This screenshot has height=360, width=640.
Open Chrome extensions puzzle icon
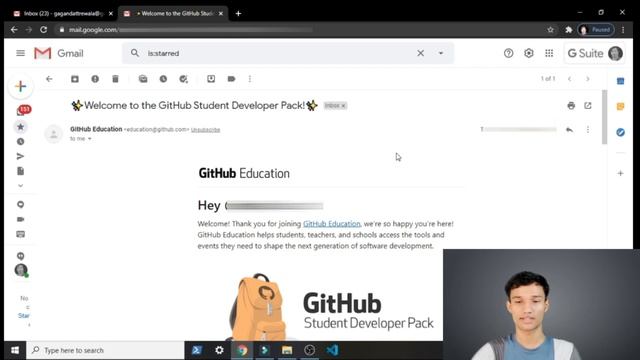569,29
